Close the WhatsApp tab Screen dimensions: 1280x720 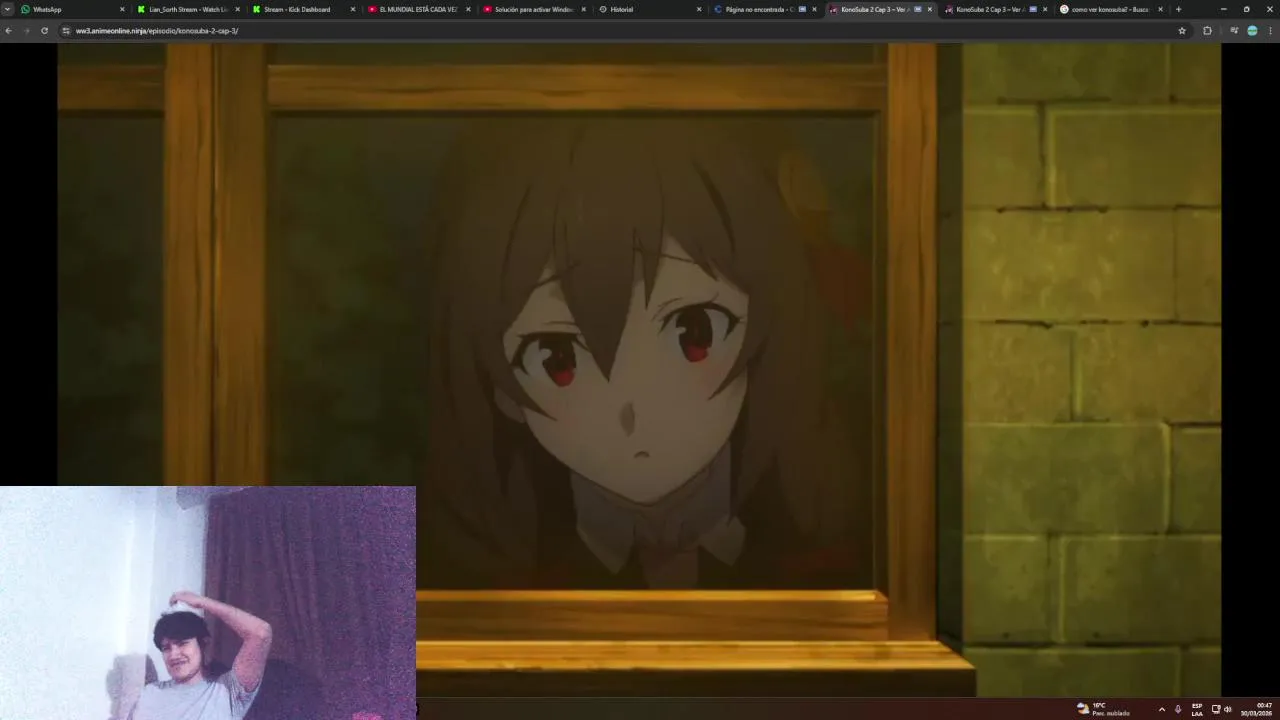[x=122, y=9]
